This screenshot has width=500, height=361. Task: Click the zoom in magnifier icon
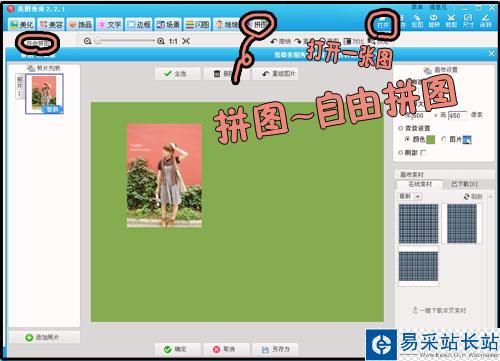pos(161,41)
